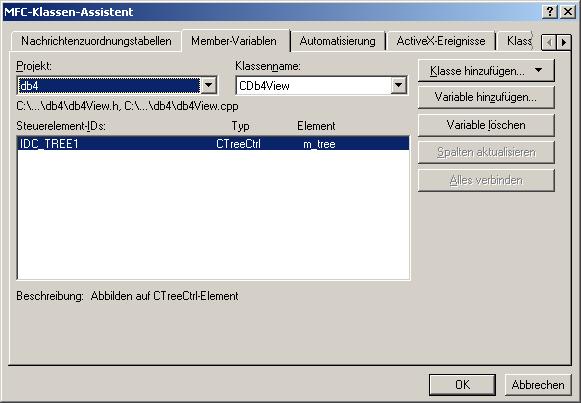The height and width of the screenshot is (403, 581).
Task: Click the db4 Projekt field
Action: [109, 86]
